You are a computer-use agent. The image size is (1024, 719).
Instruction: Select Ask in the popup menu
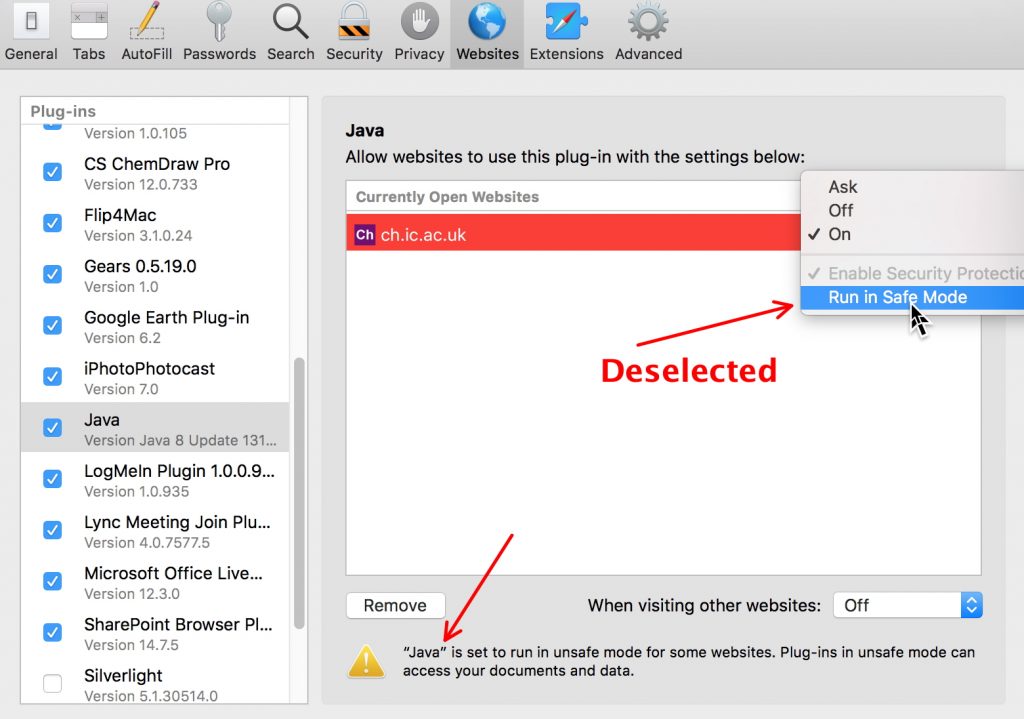[843, 187]
